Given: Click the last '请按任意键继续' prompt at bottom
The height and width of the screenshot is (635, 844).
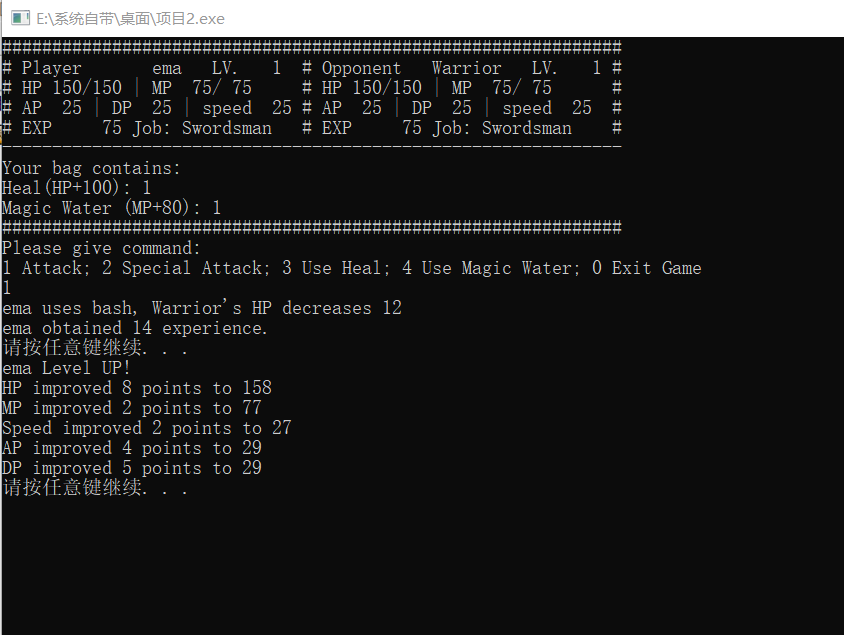Looking at the screenshot, I should pos(95,488).
